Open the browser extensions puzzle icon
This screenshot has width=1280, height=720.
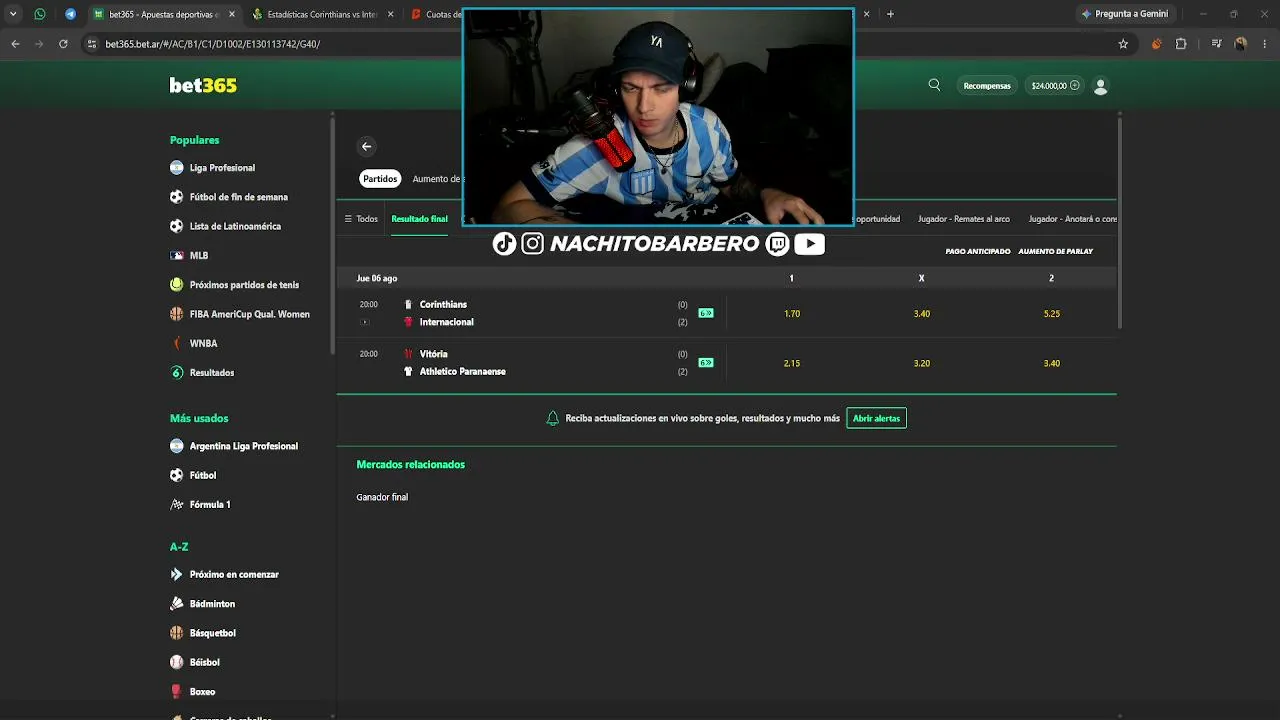point(1181,44)
